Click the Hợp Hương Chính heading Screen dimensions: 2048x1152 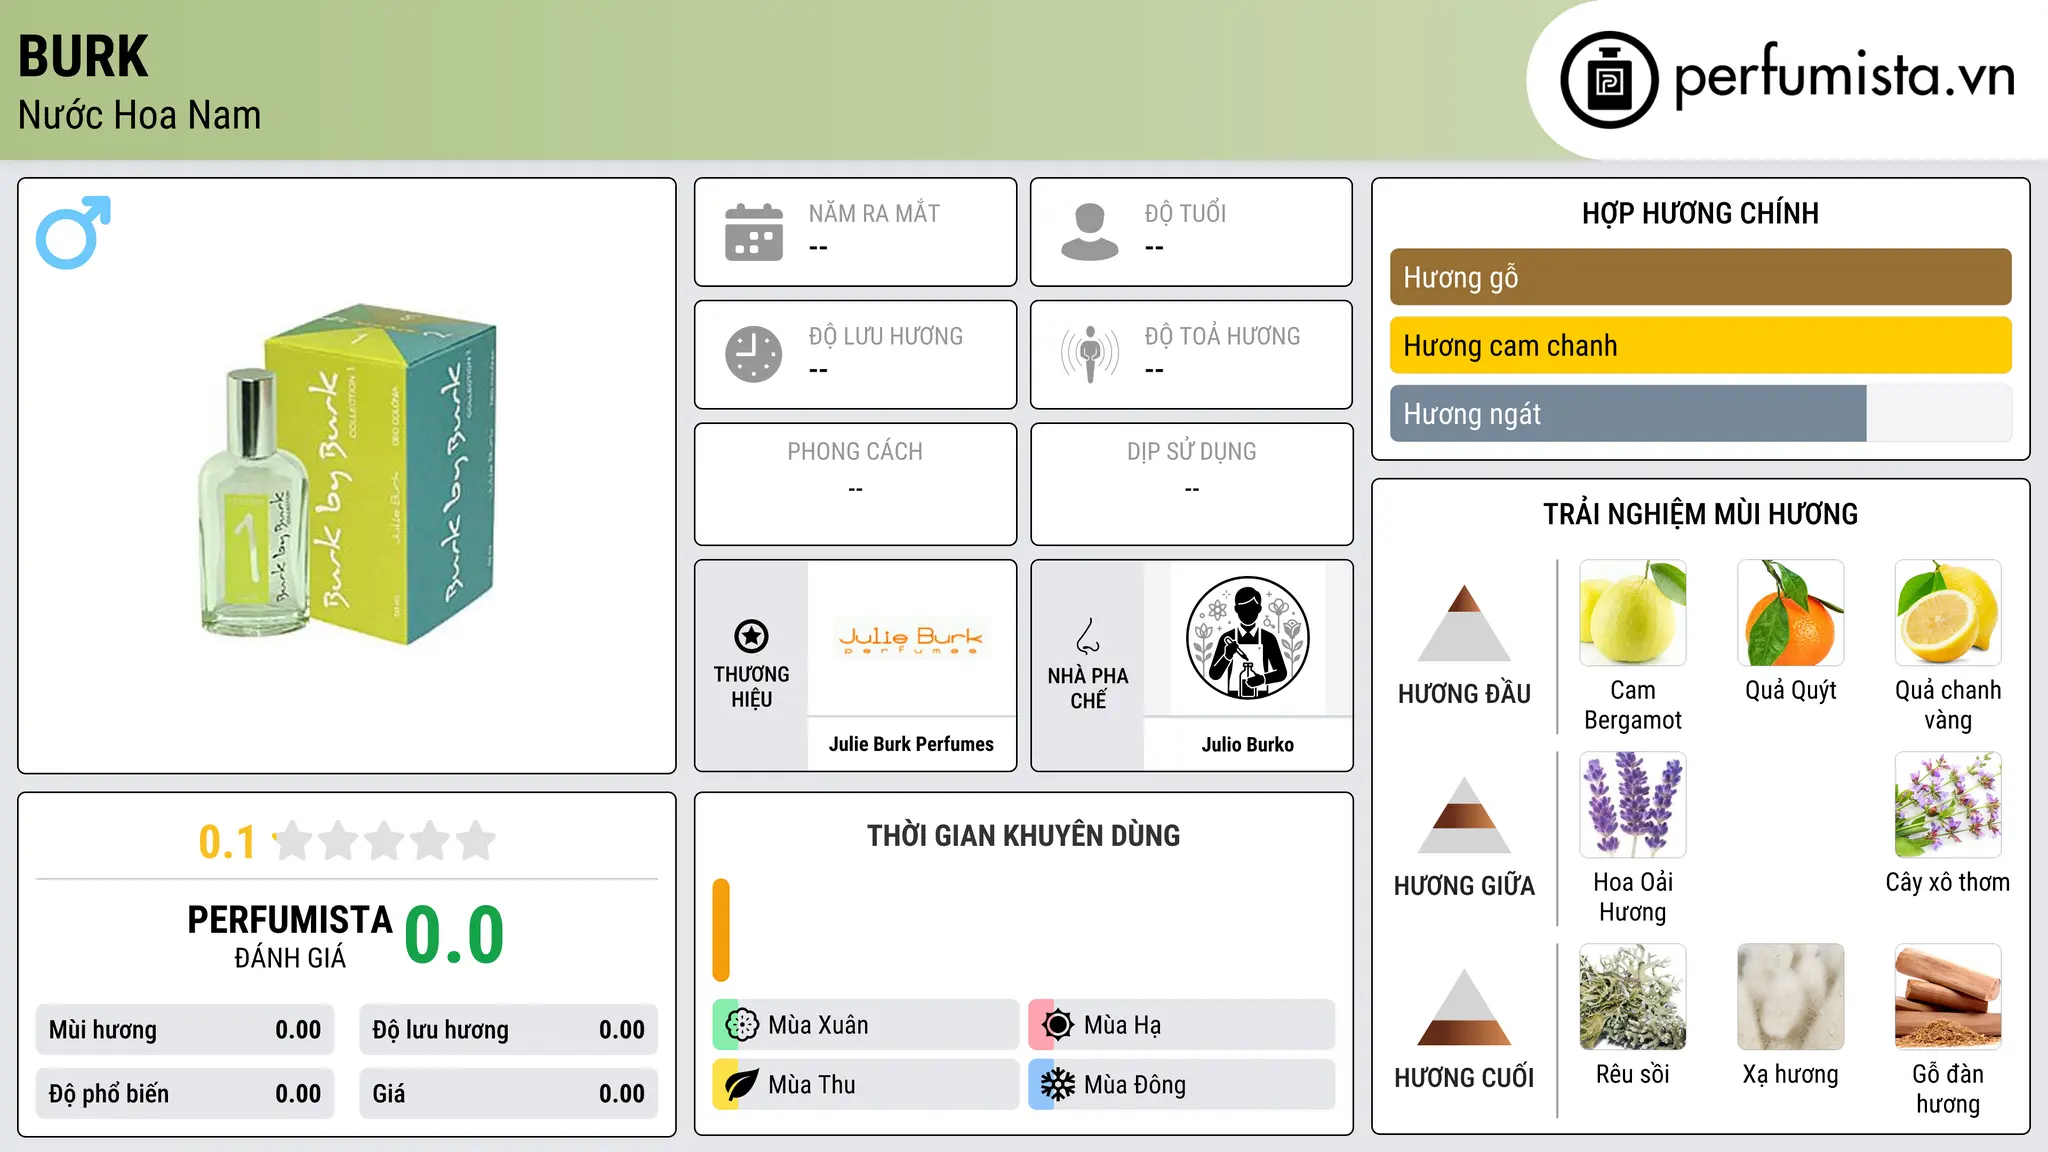click(x=1700, y=213)
